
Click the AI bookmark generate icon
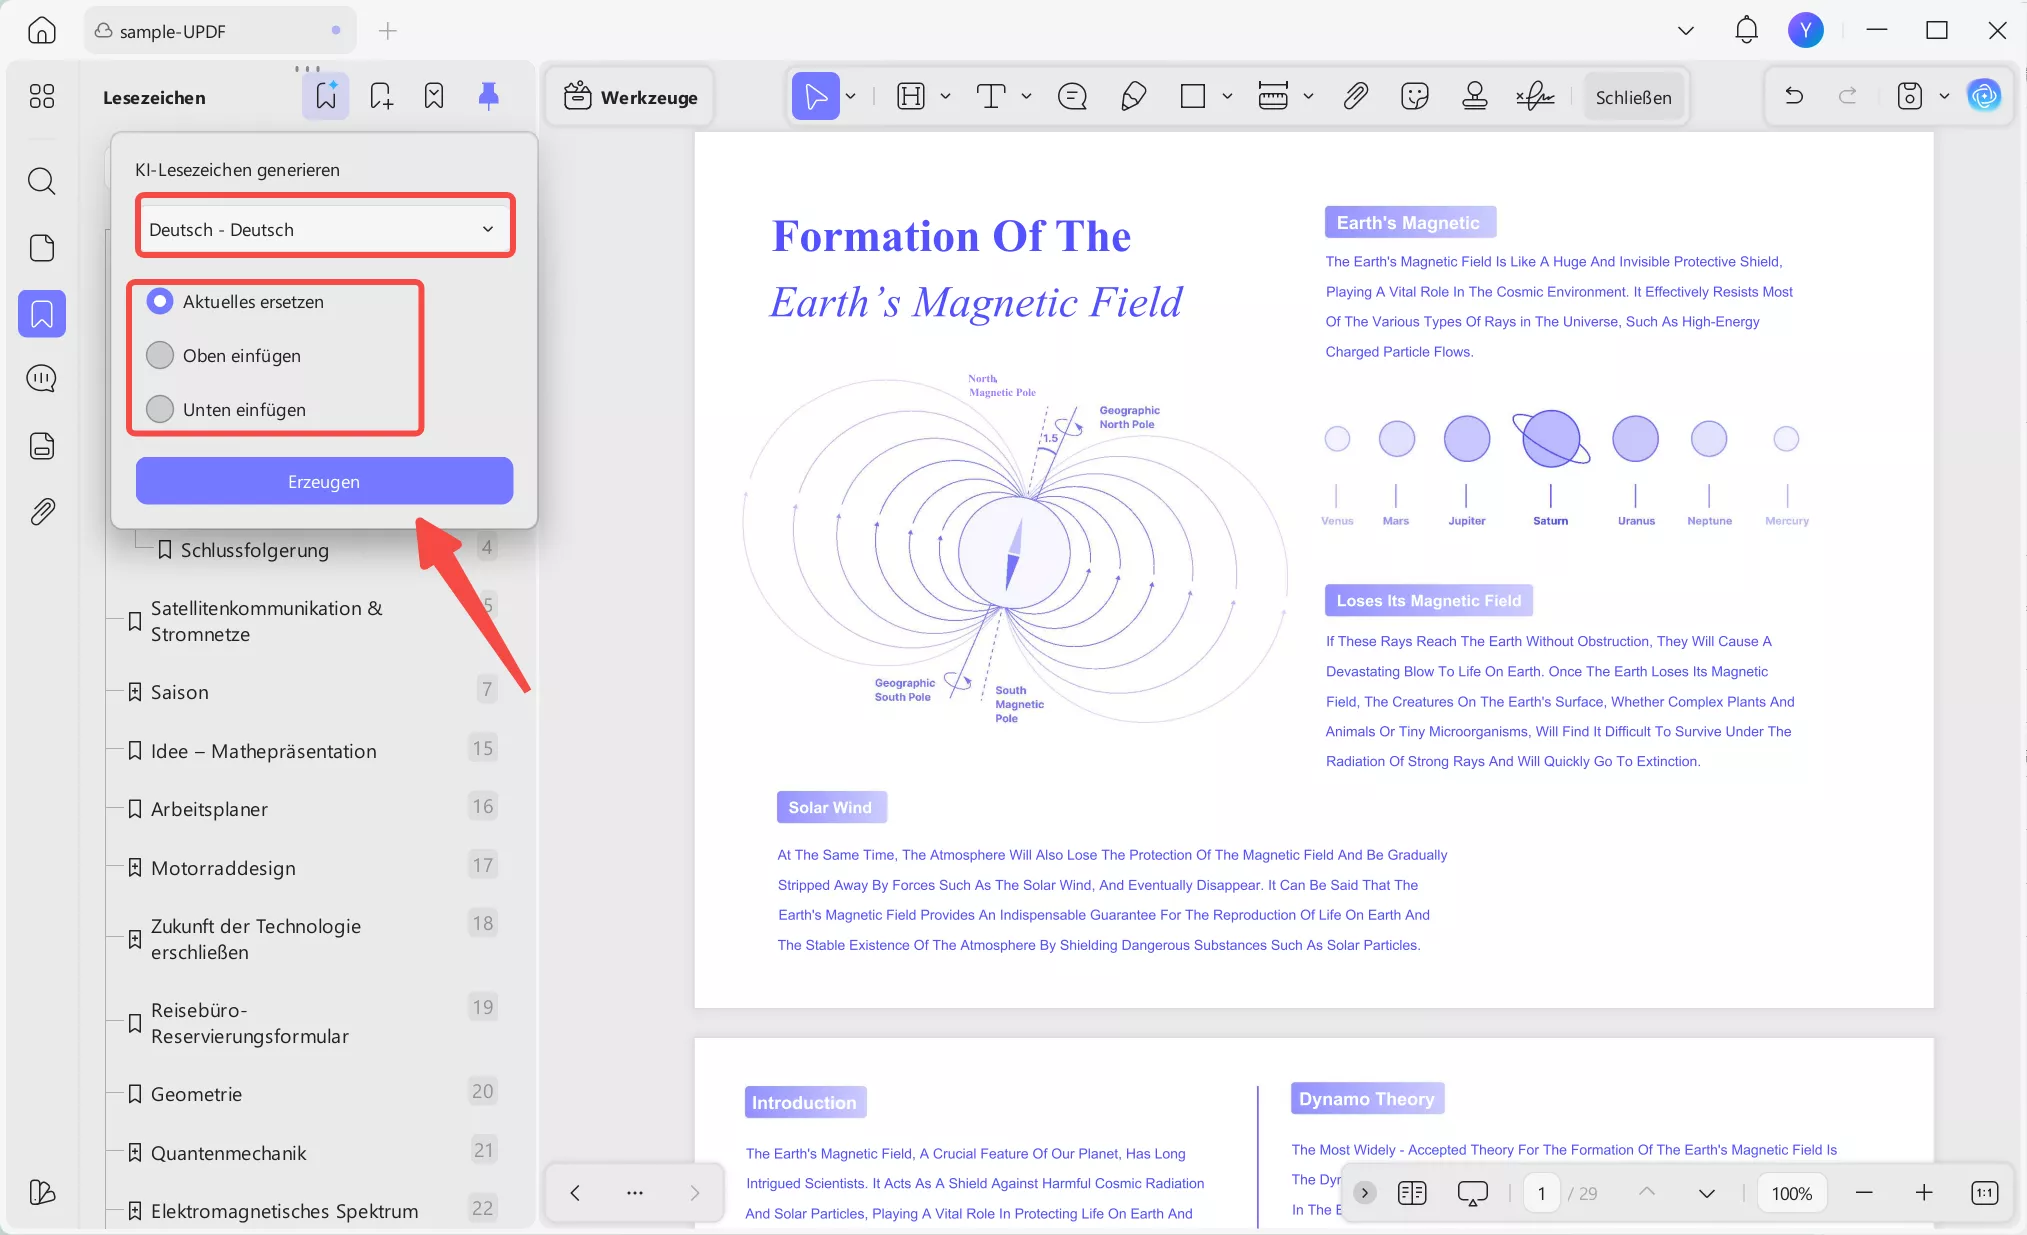click(x=326, y=96)
